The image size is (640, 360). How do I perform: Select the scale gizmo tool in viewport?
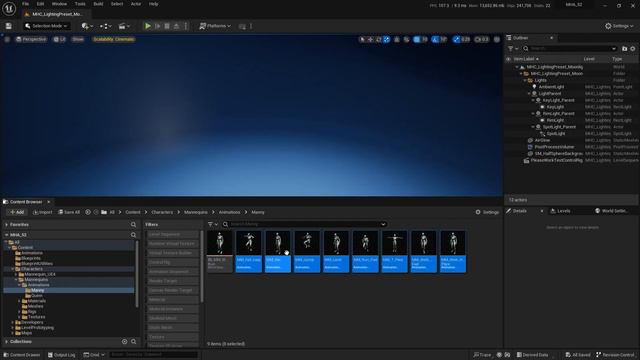(x=387, y=40)
